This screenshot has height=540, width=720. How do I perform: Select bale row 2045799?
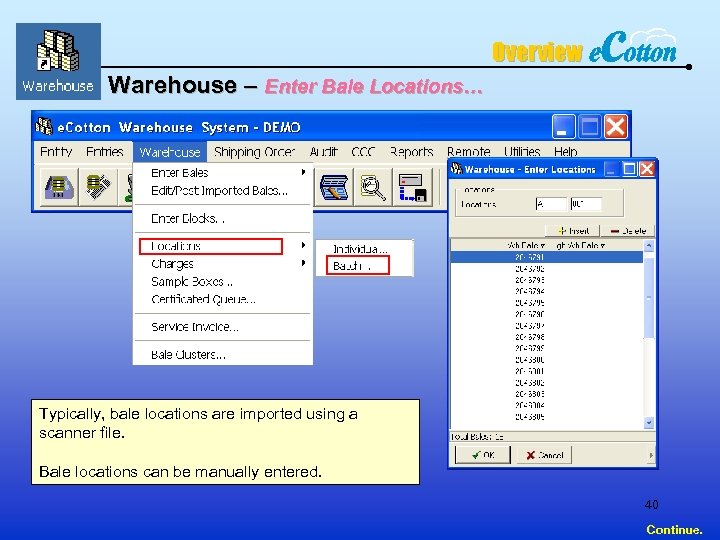[547, 348]
